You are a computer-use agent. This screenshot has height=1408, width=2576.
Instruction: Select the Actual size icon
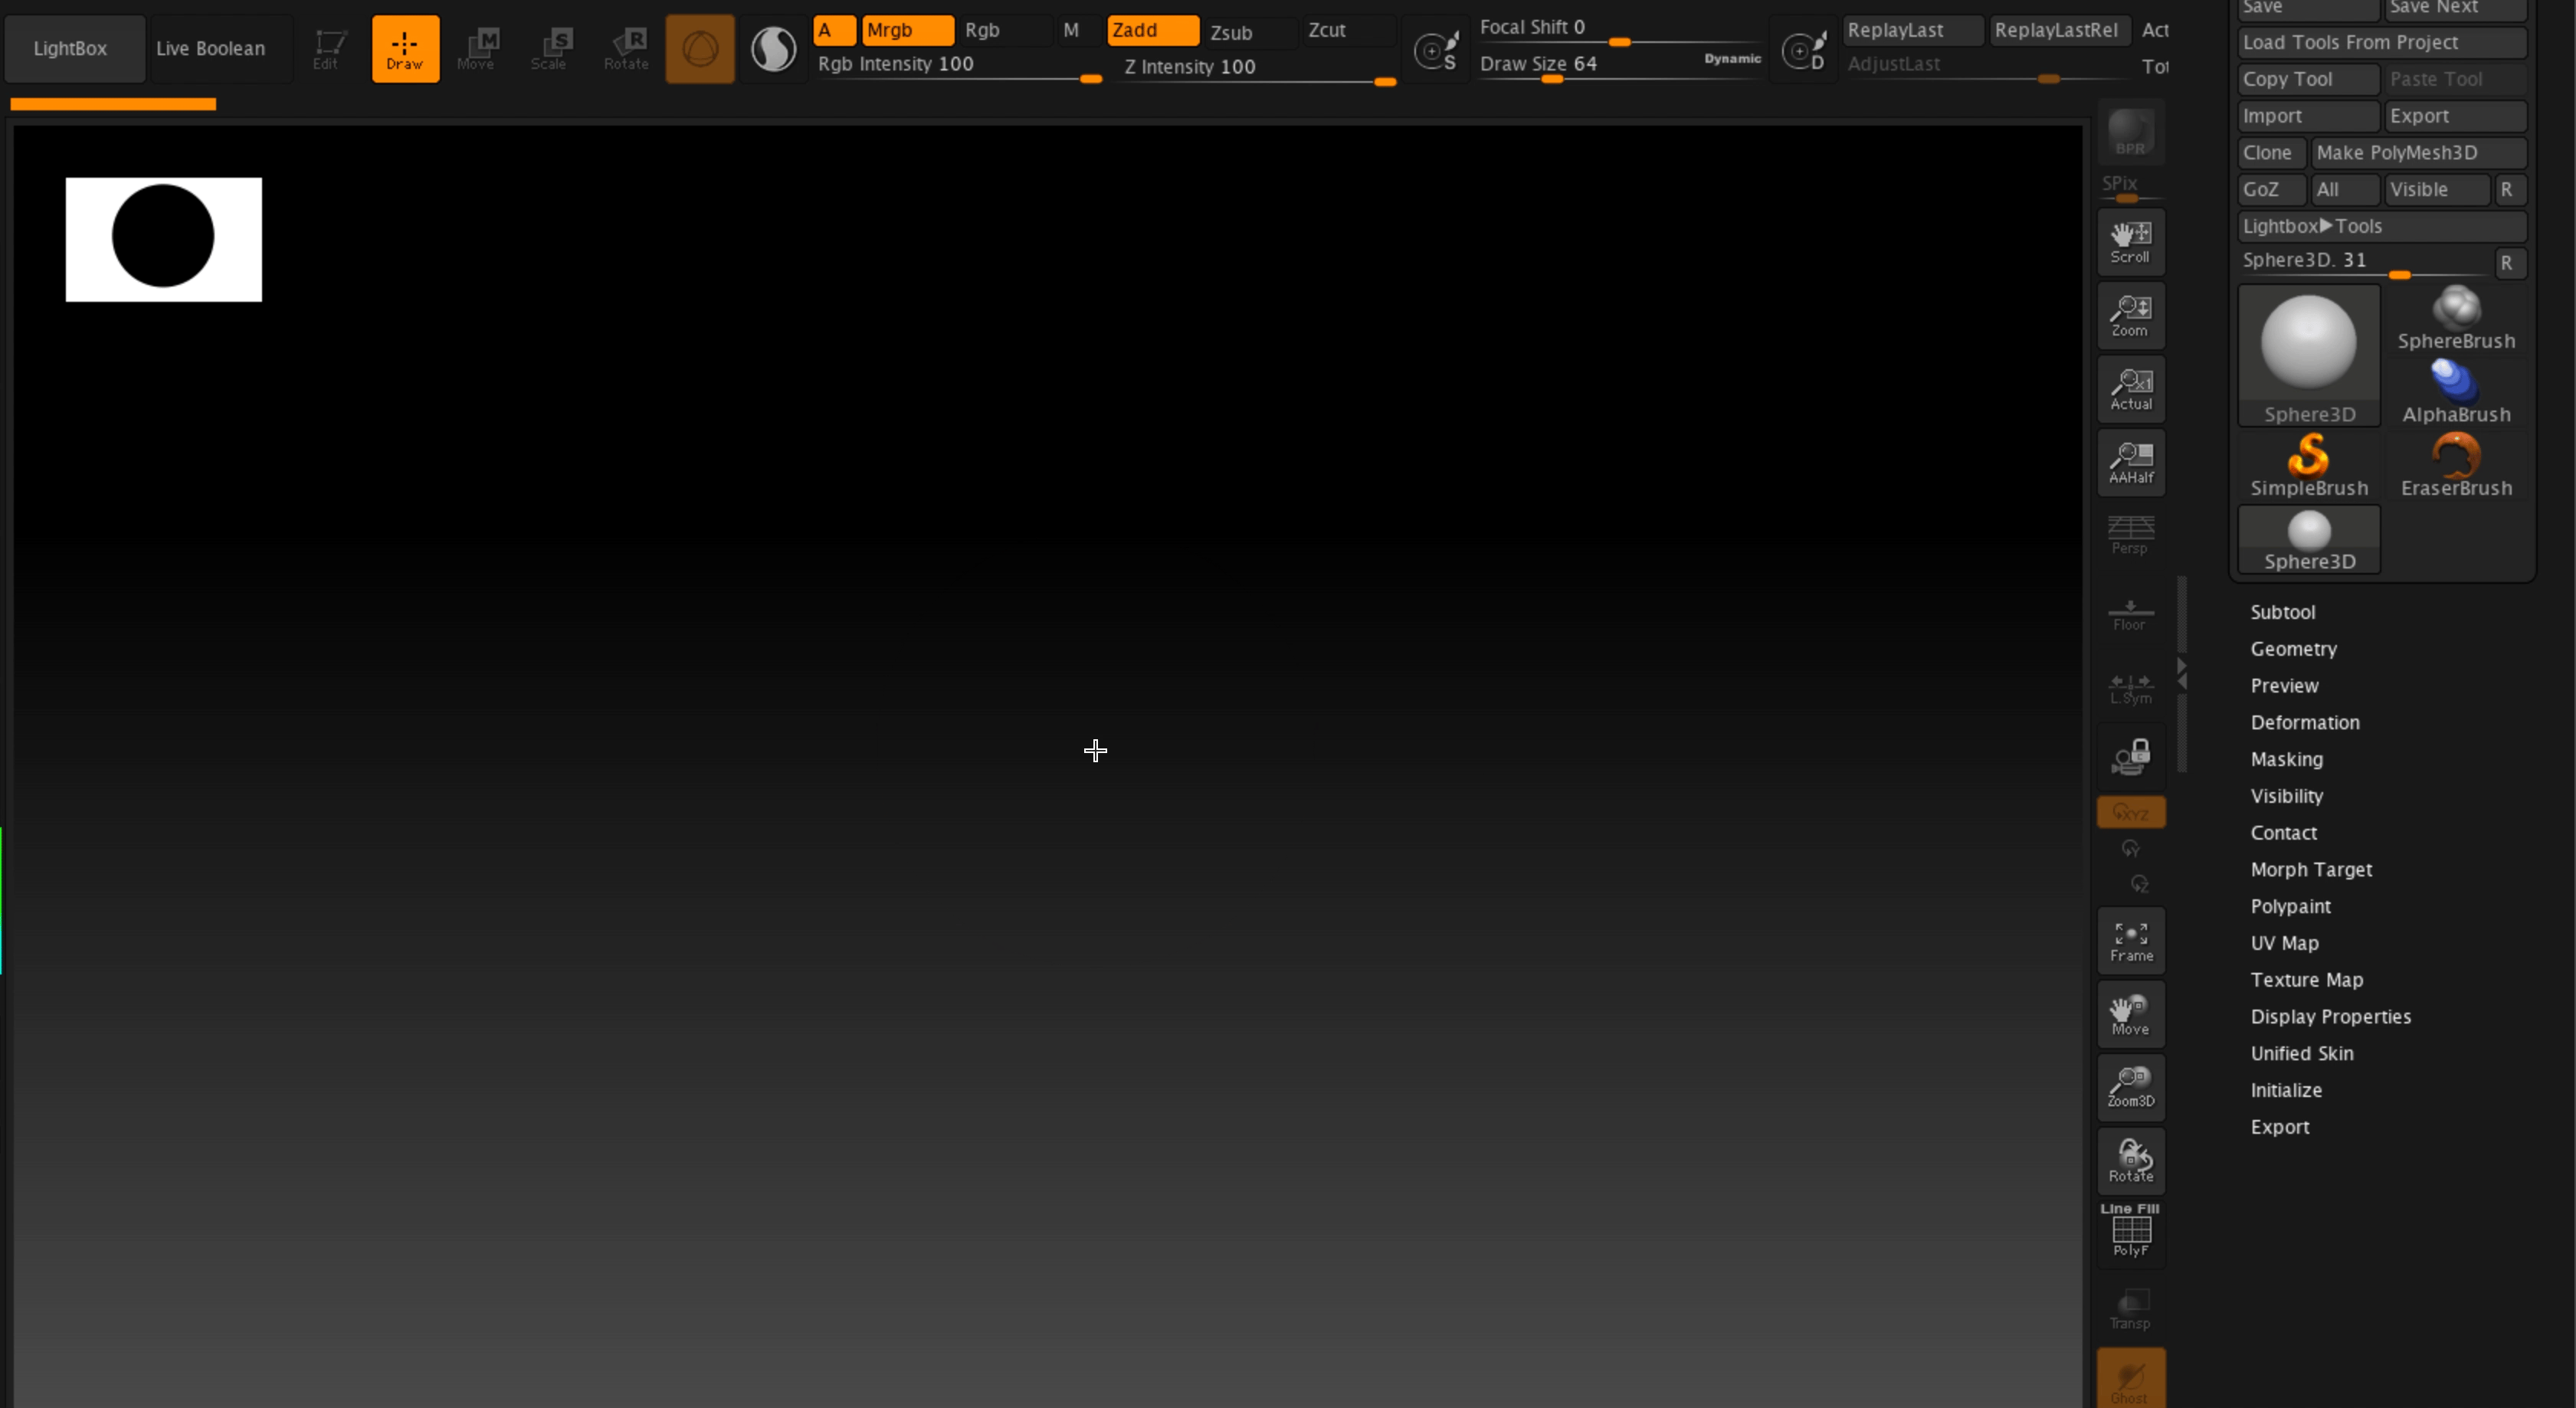(x=2130, y=389)
